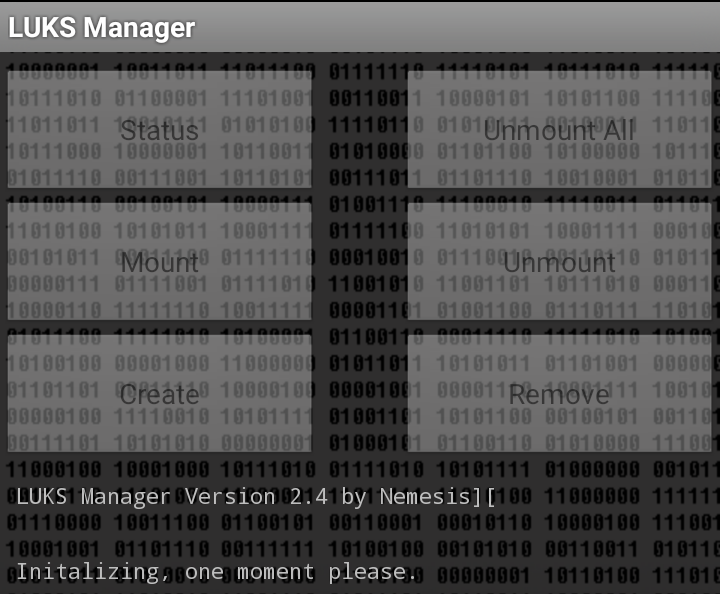720x594 pixels.
Task: Click the Unmount All button
Action: (559, 129)
